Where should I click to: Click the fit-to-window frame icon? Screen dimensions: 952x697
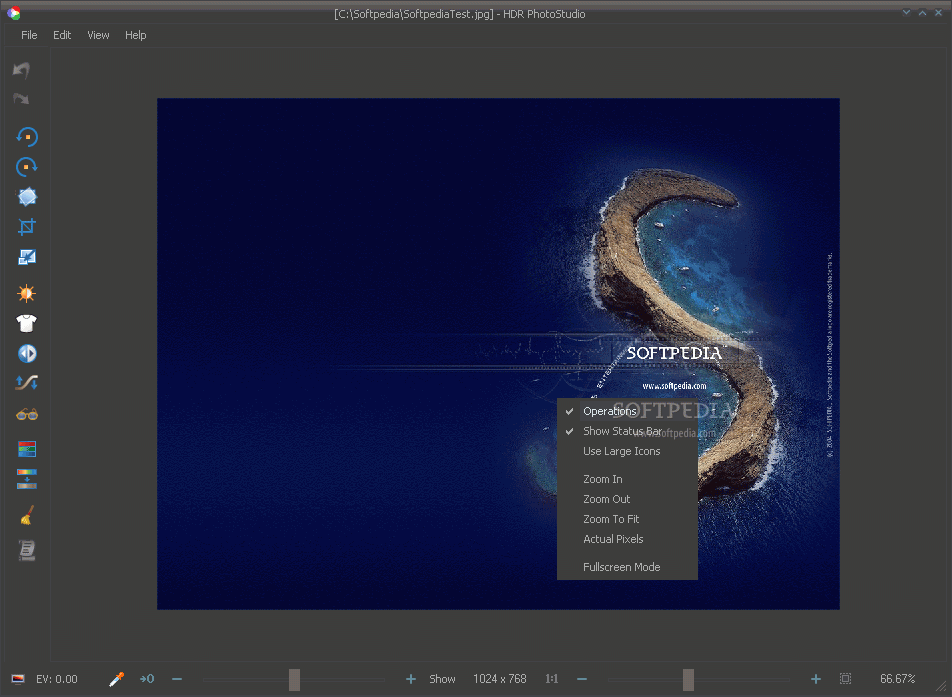coord(845,679)
